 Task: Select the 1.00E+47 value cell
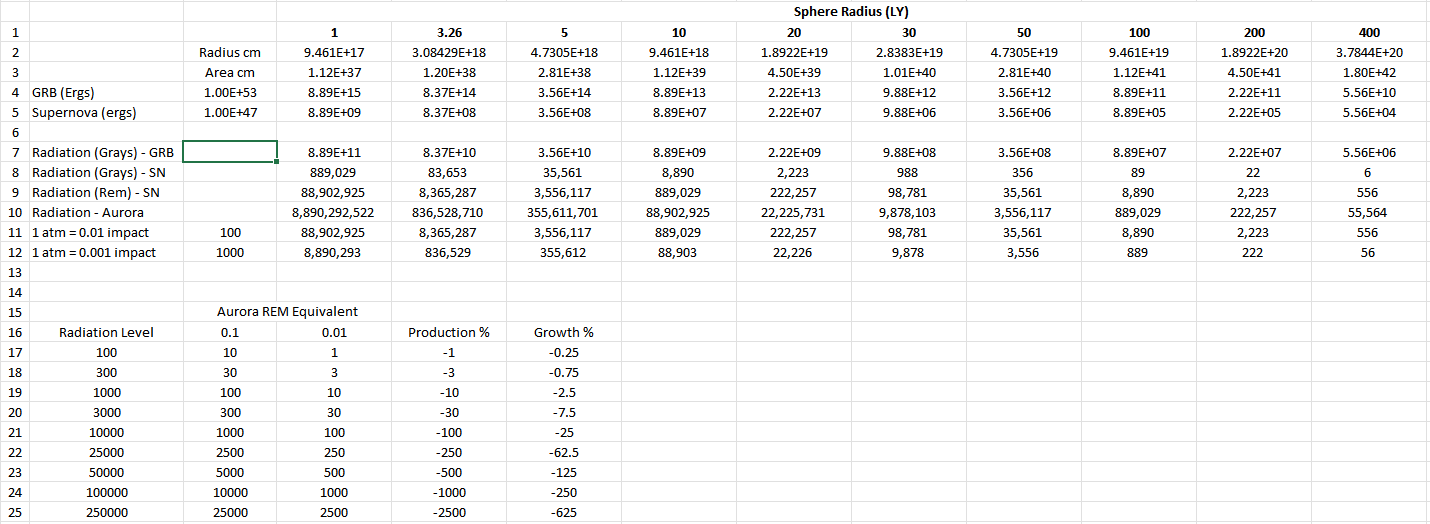coord(230,112)
